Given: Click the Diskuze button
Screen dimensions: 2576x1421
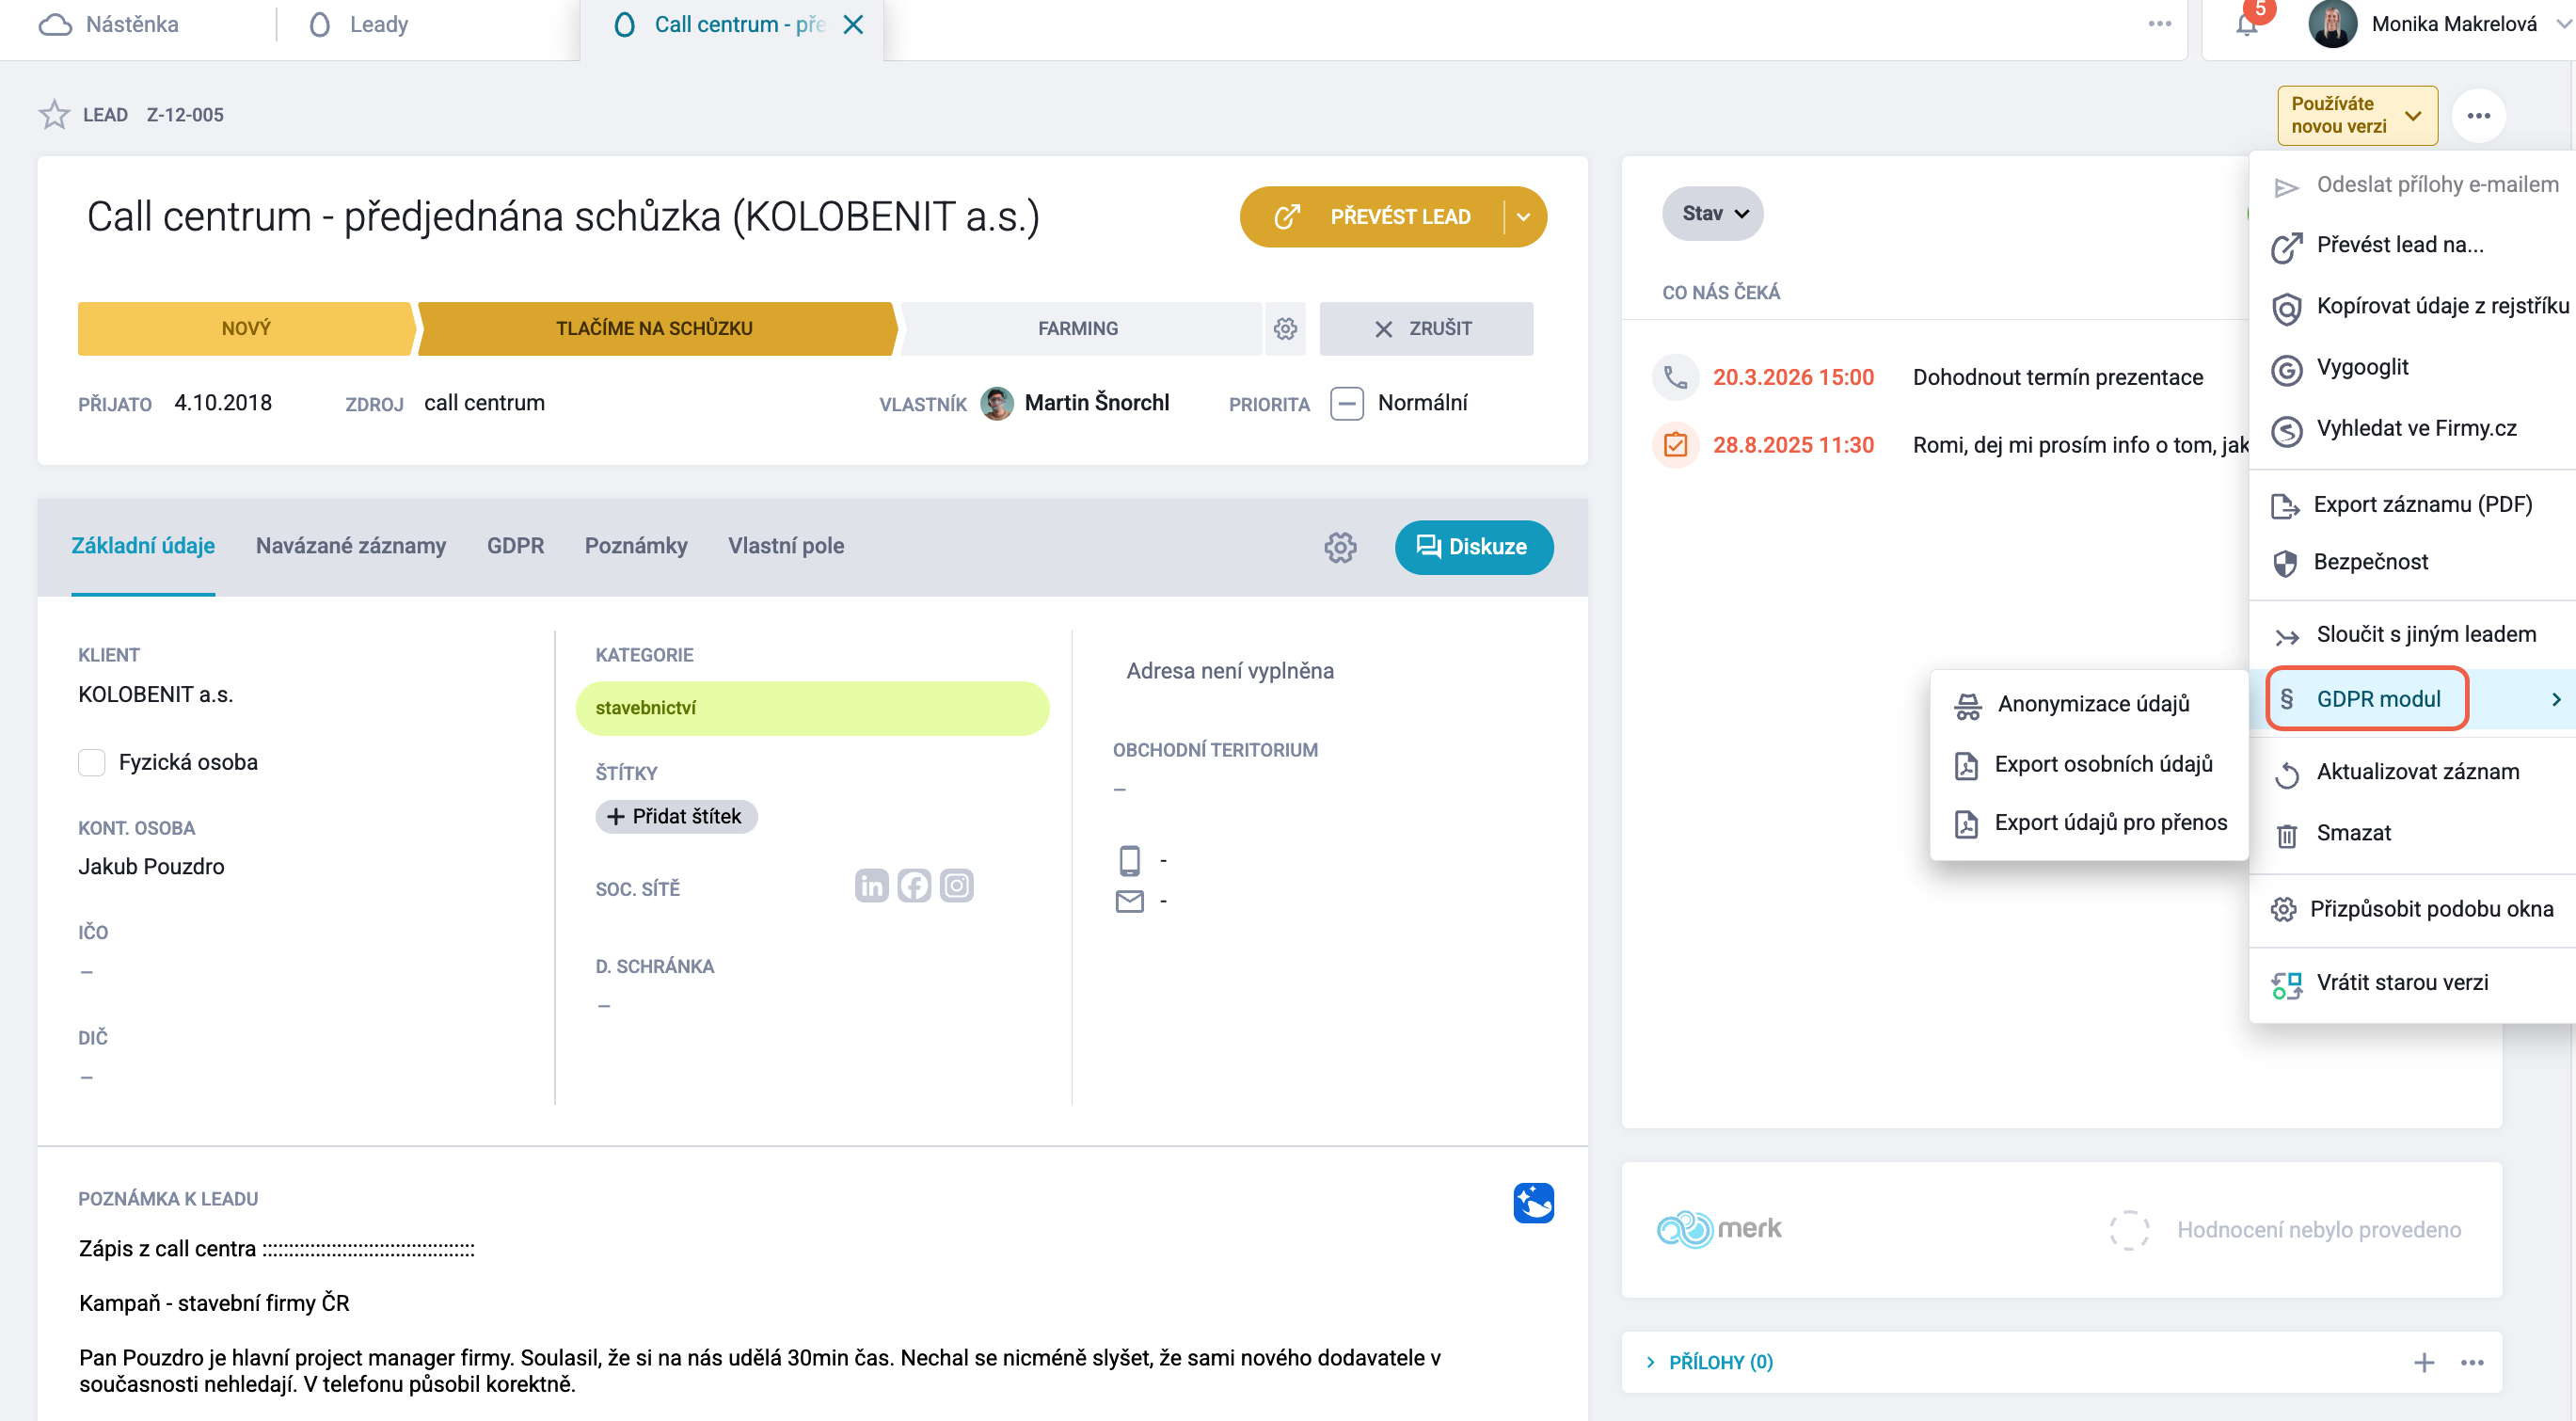Looking at the screenshot, I should click(x=1474, y=547).
